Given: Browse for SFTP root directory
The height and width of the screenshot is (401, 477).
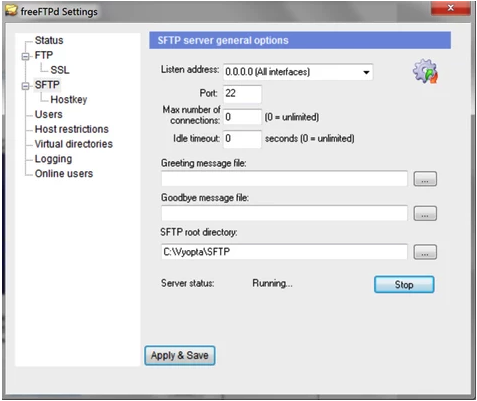Looking at the screenshot, I should (x=425, y=252).
